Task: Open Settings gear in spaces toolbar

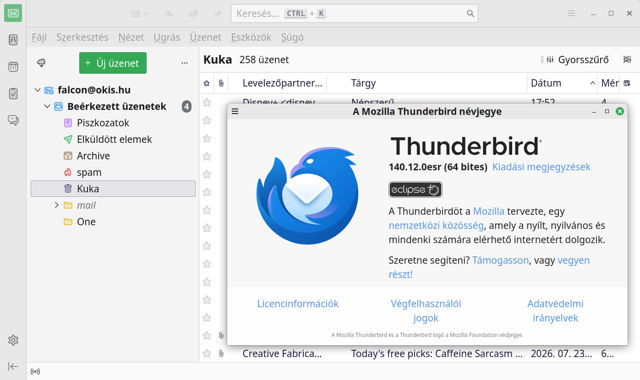Action: tap(13, 340)
